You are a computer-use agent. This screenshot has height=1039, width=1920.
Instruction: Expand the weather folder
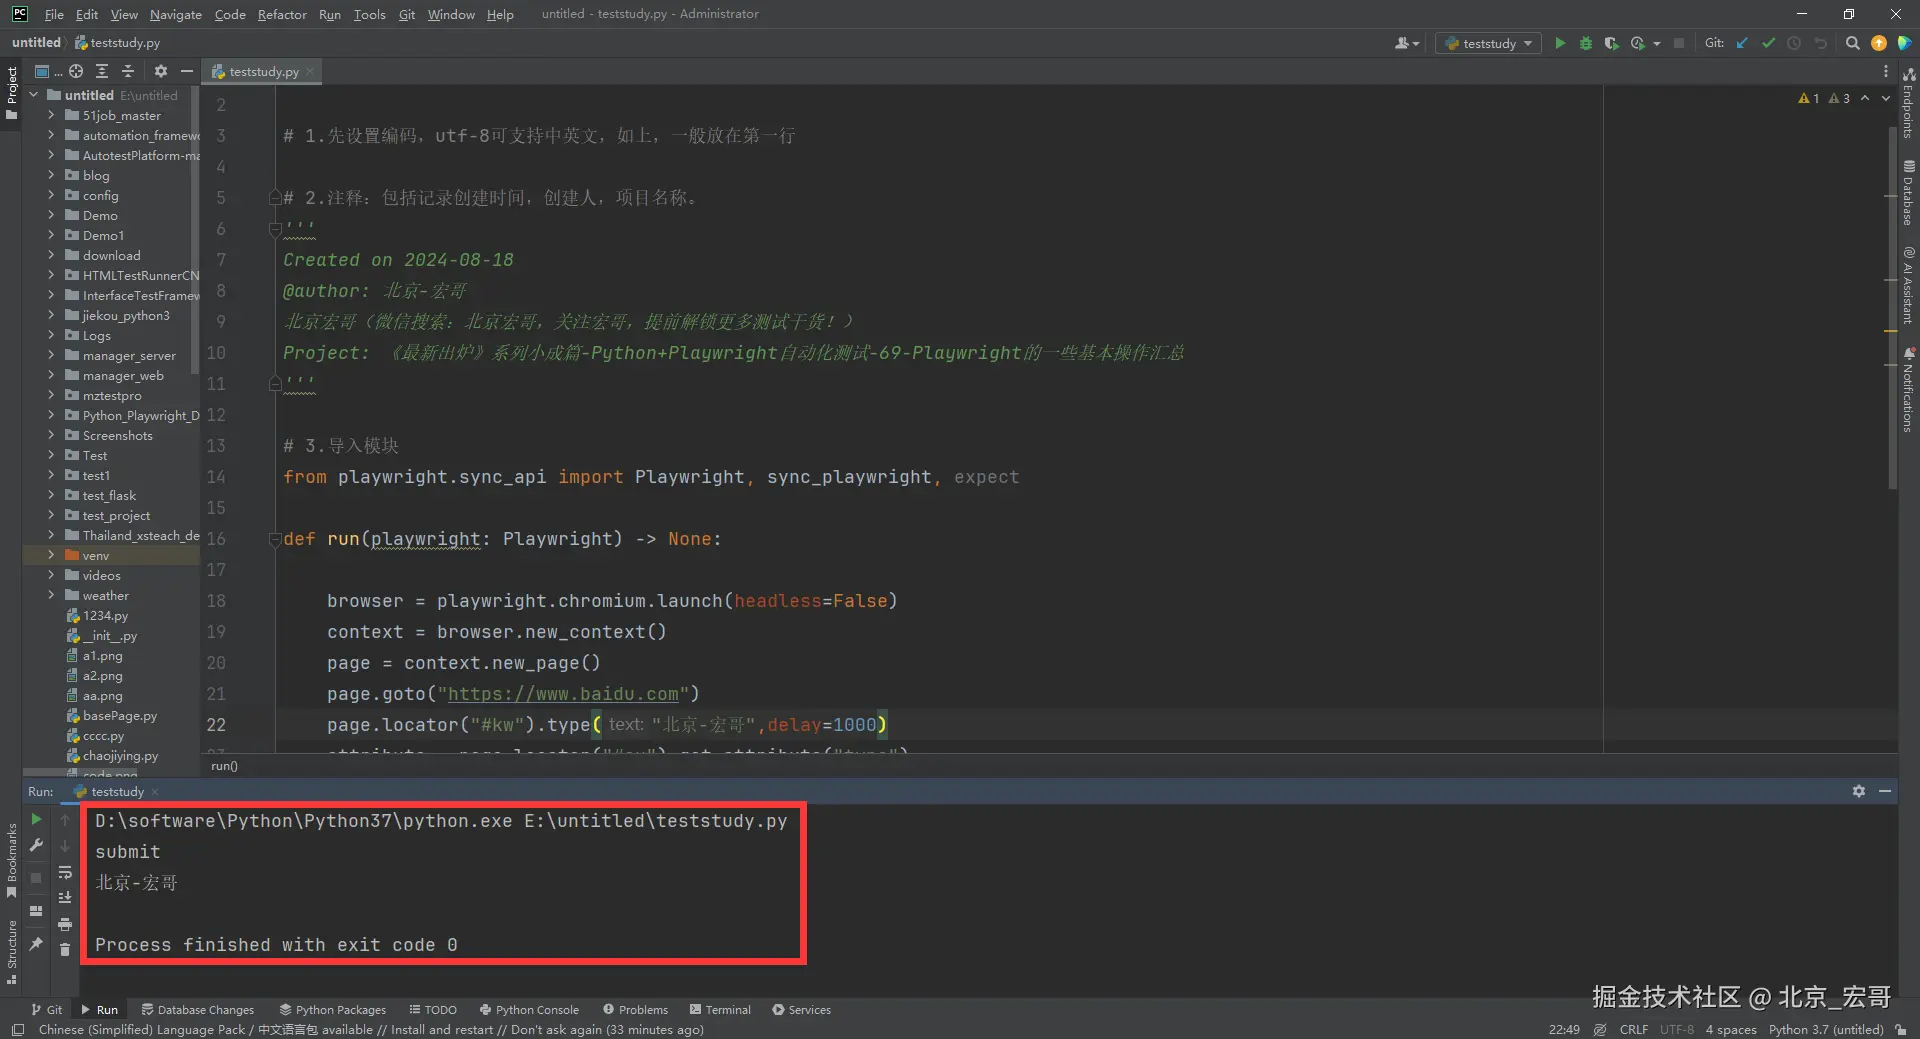(51, 595)
